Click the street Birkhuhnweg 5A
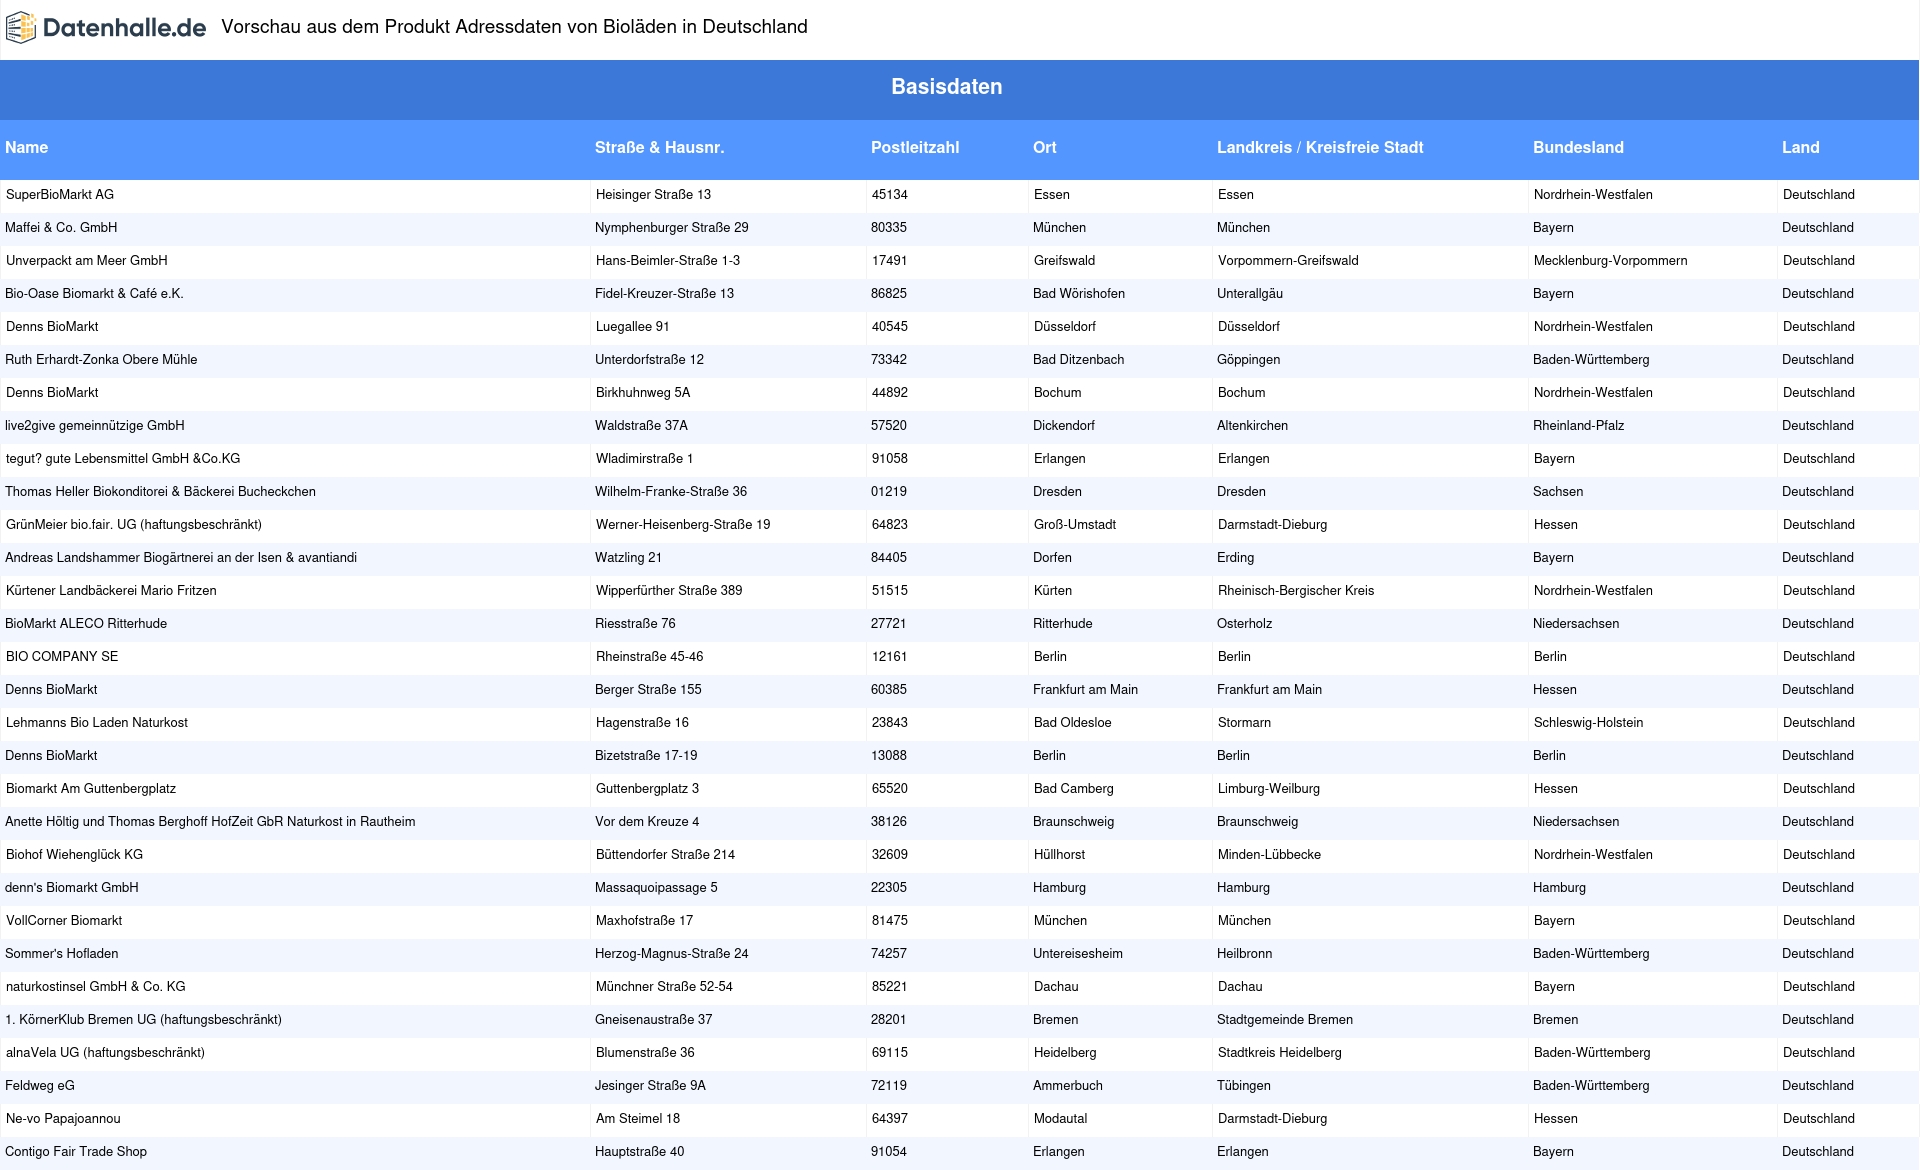Viewport: 1920px width, 1170px height. pos(643,393)
